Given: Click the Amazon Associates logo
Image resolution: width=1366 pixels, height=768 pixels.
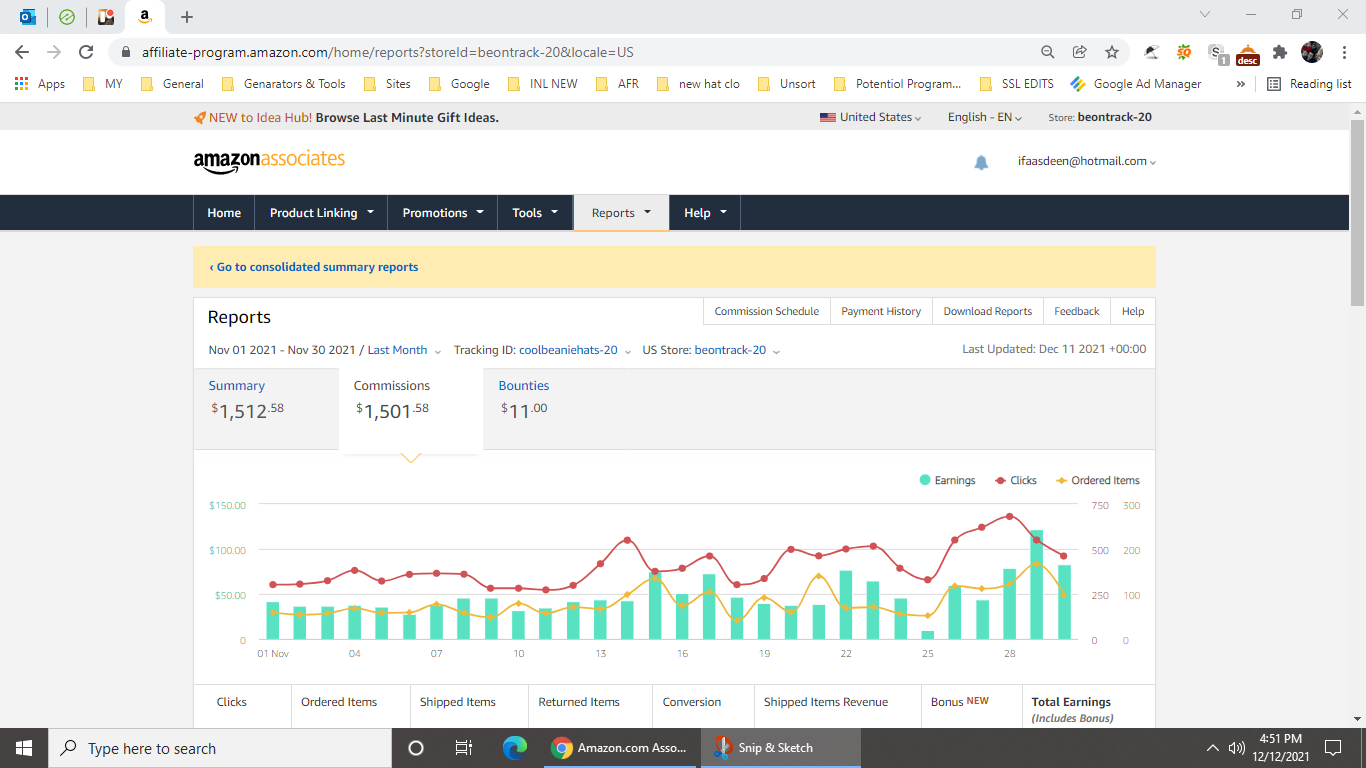Looking at the screenshot, I should (269, 161).
